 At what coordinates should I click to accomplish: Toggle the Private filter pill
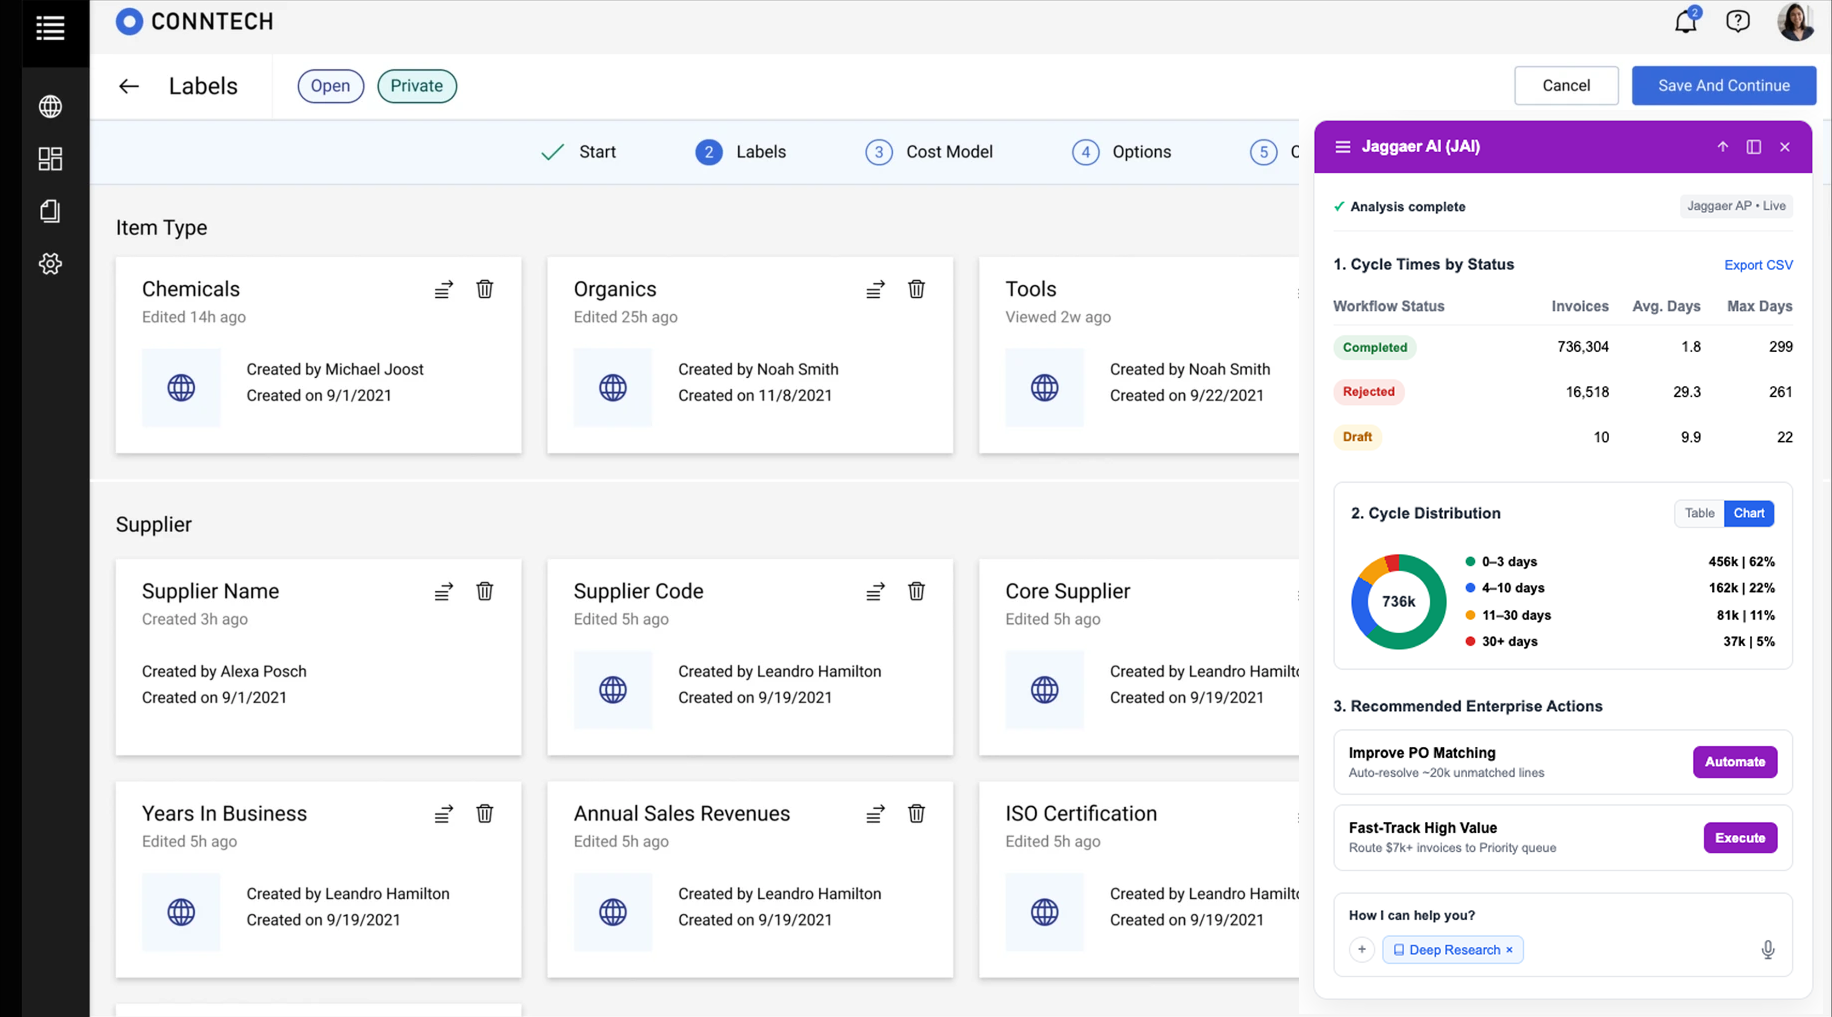click(x=417, y=86)
